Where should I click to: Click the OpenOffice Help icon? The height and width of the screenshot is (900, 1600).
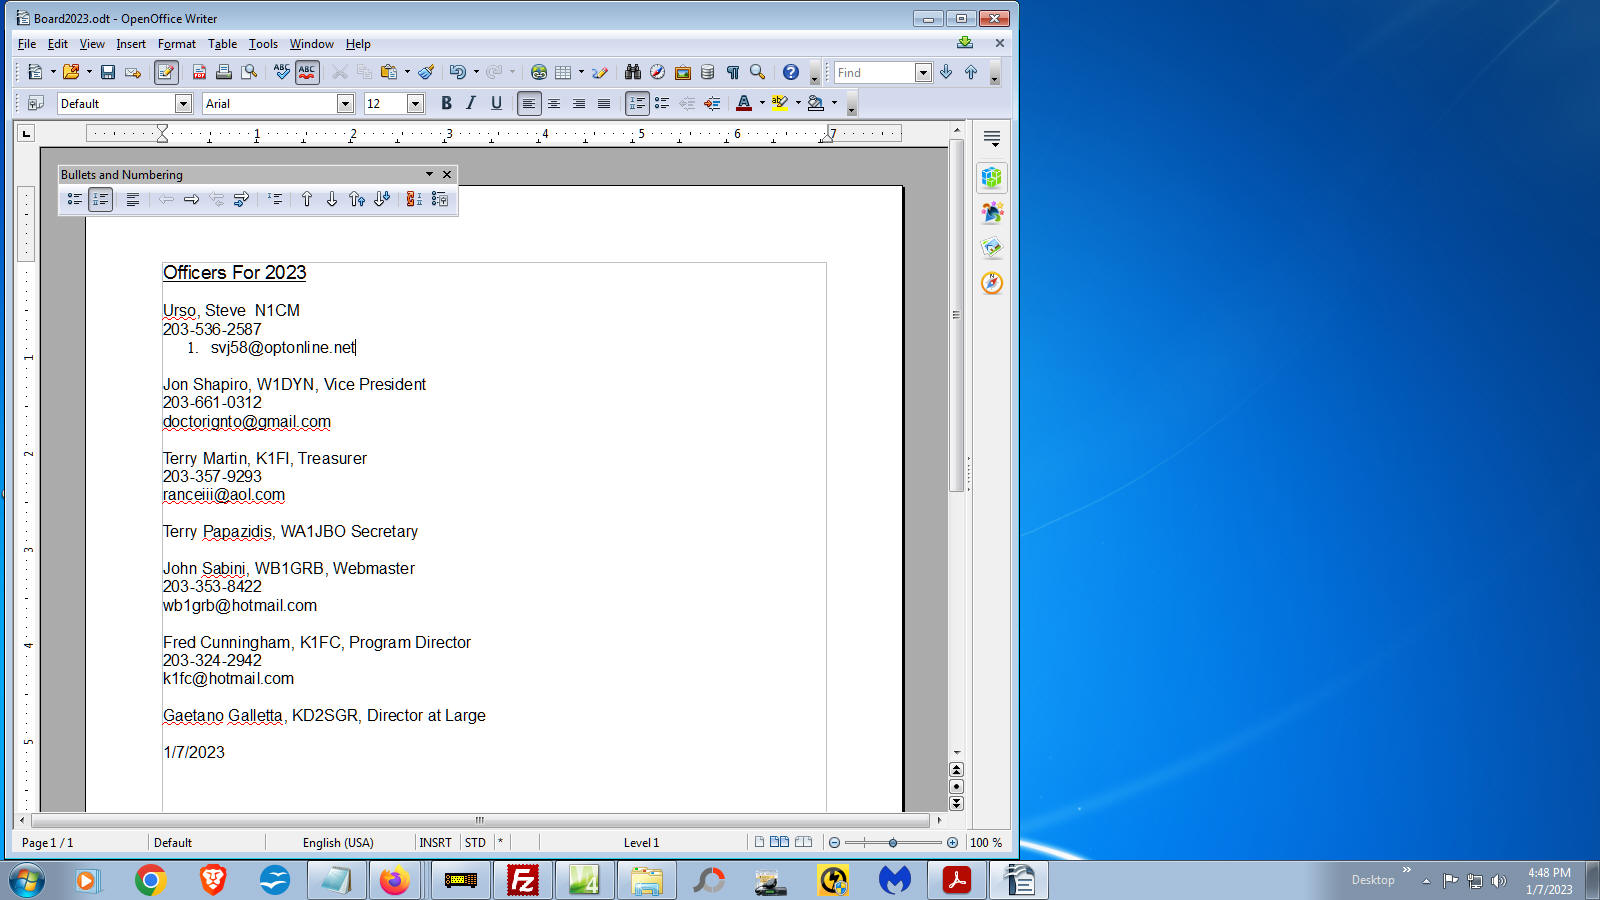pyautogui.click(x=791, y=72)
